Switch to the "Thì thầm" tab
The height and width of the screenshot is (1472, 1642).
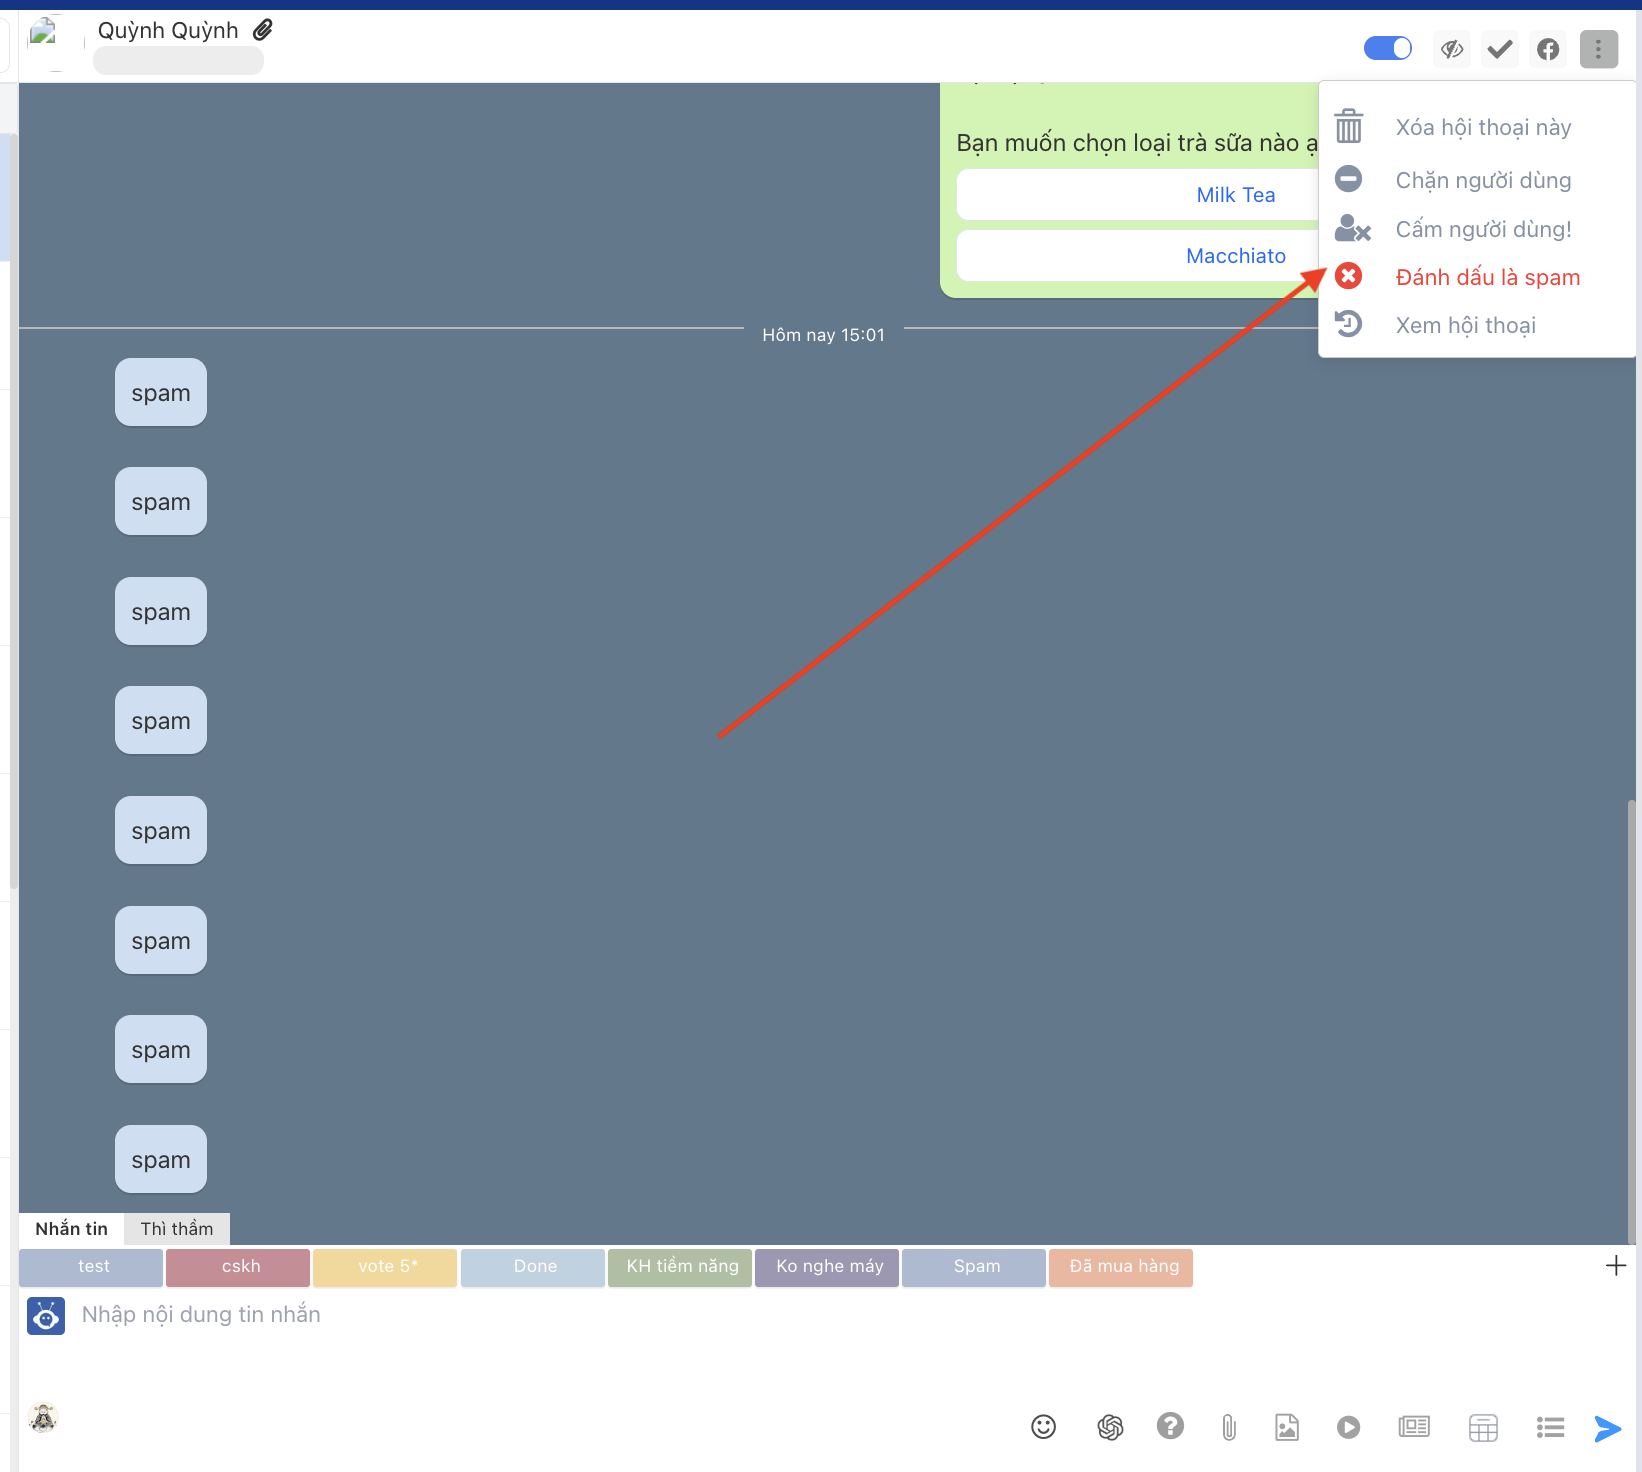(x=177, y=1229)
